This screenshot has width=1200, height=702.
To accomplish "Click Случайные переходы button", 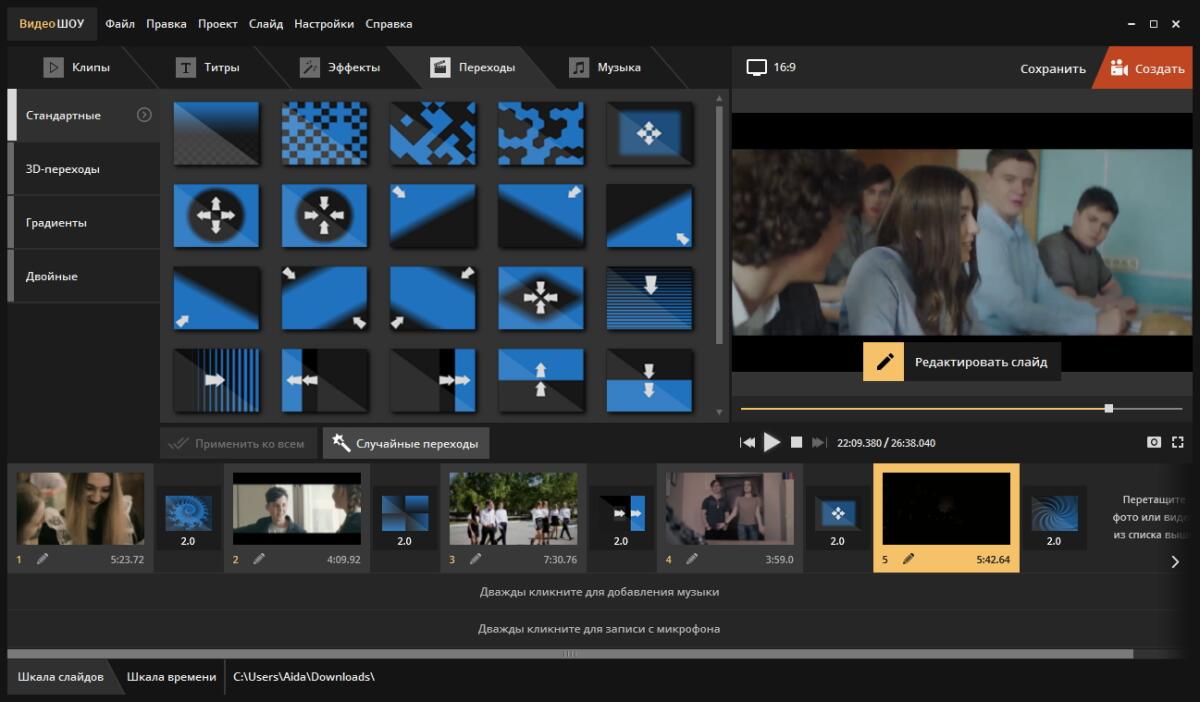I will [x=406, y=443].
